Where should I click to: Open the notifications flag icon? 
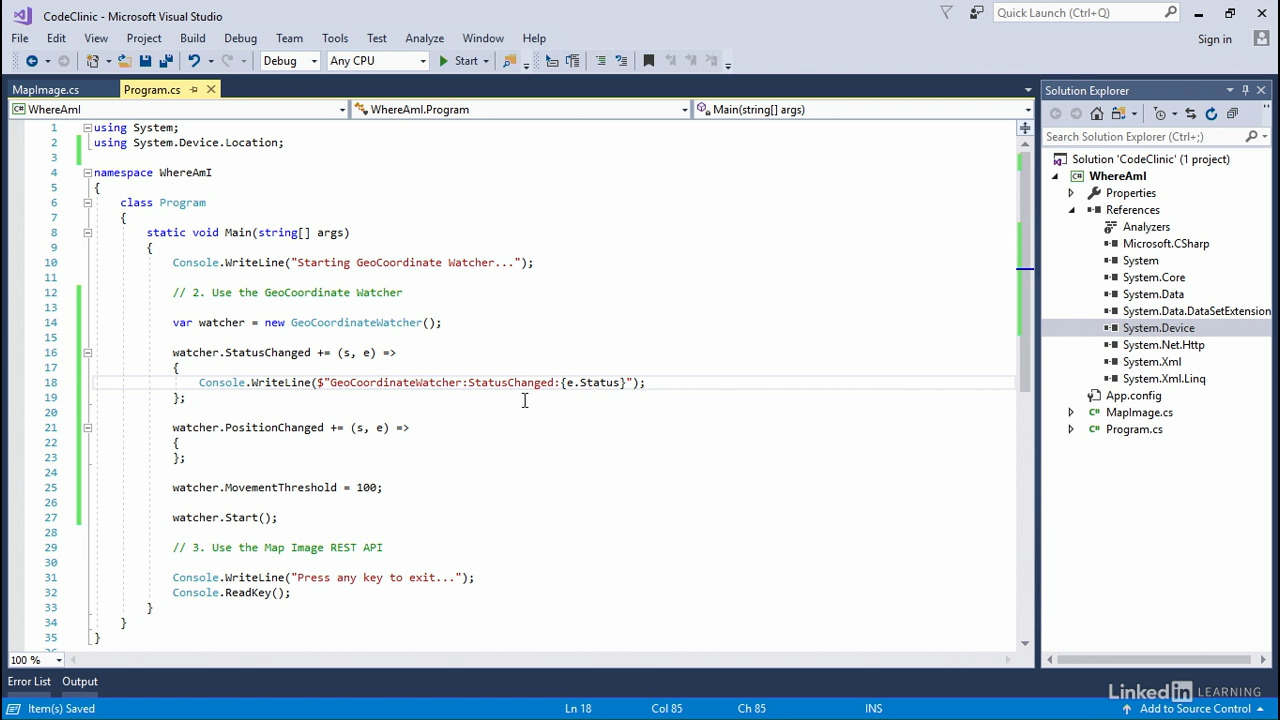(x=946, y=13)
